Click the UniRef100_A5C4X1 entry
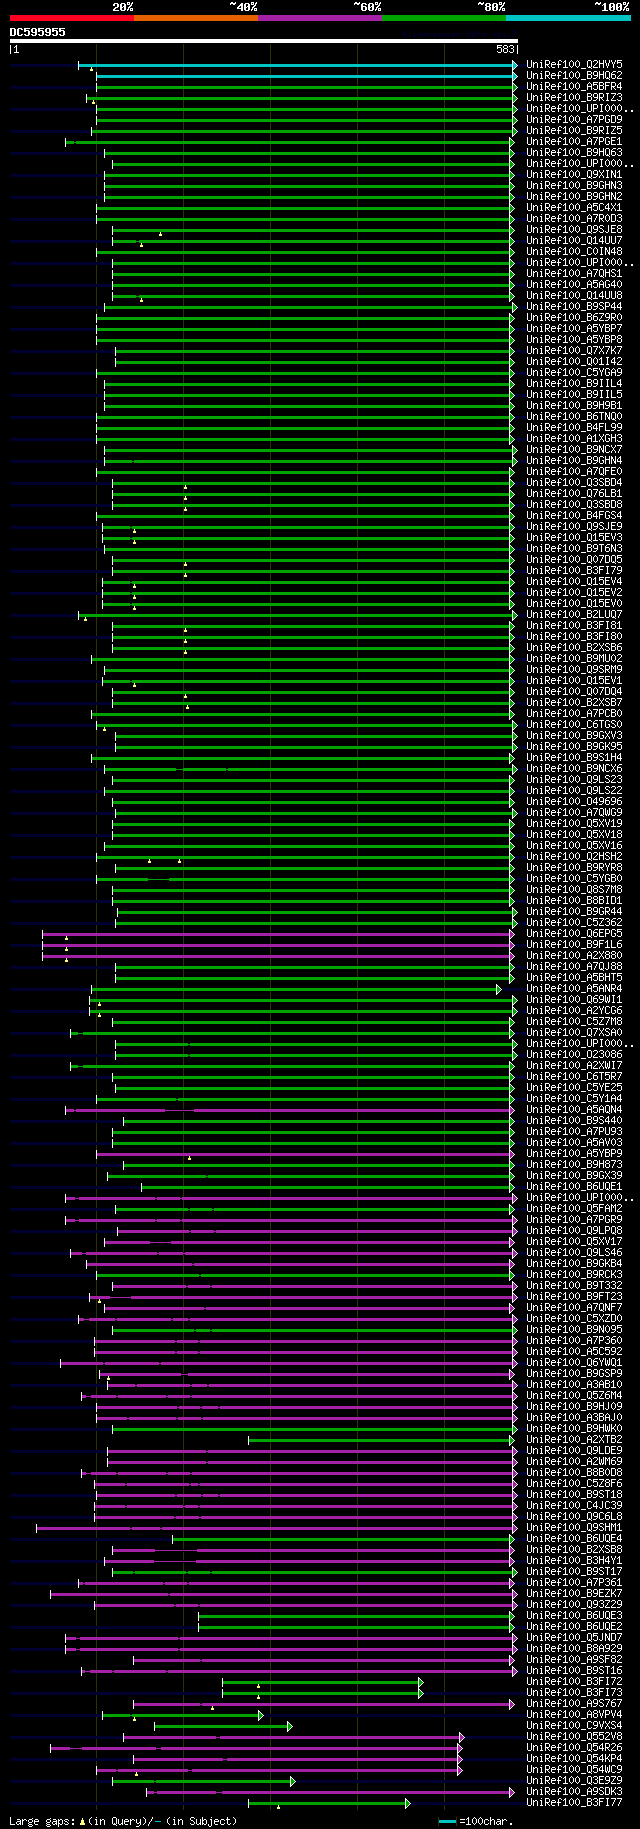640x1829 pixels. pos(574,208)
